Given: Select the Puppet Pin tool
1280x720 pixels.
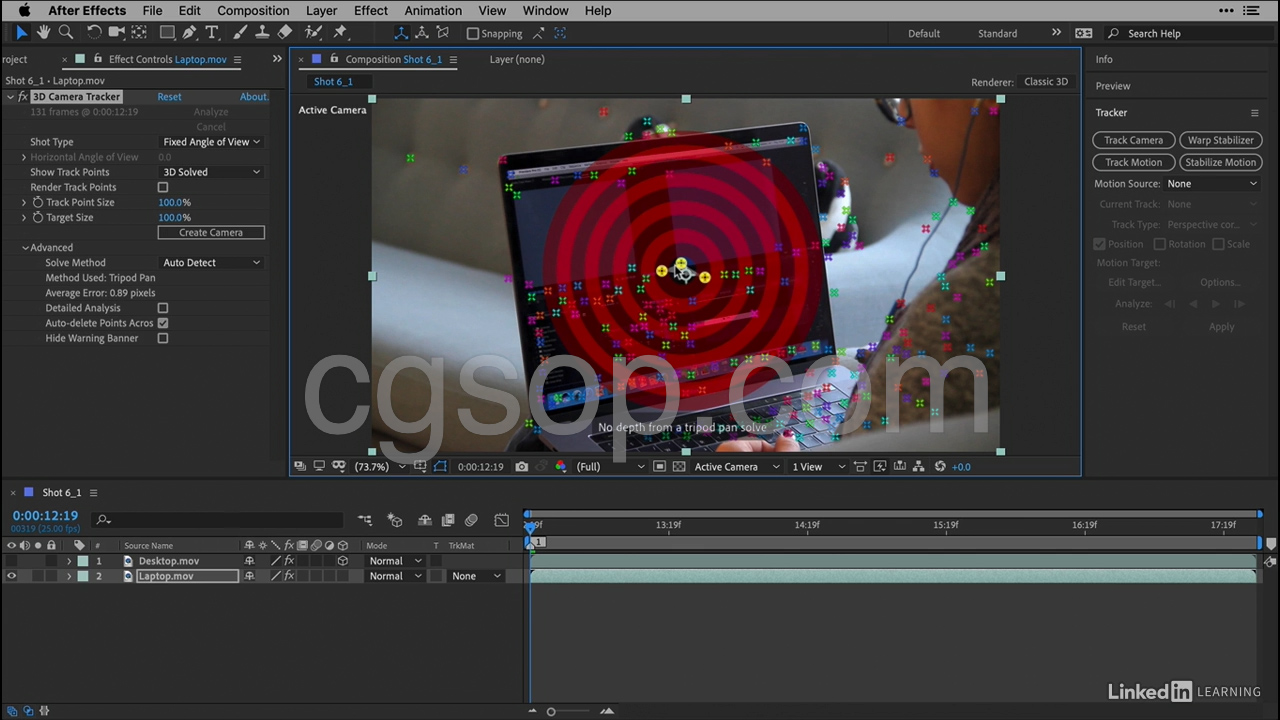Looking at the screenshot, I should point(340,33).
